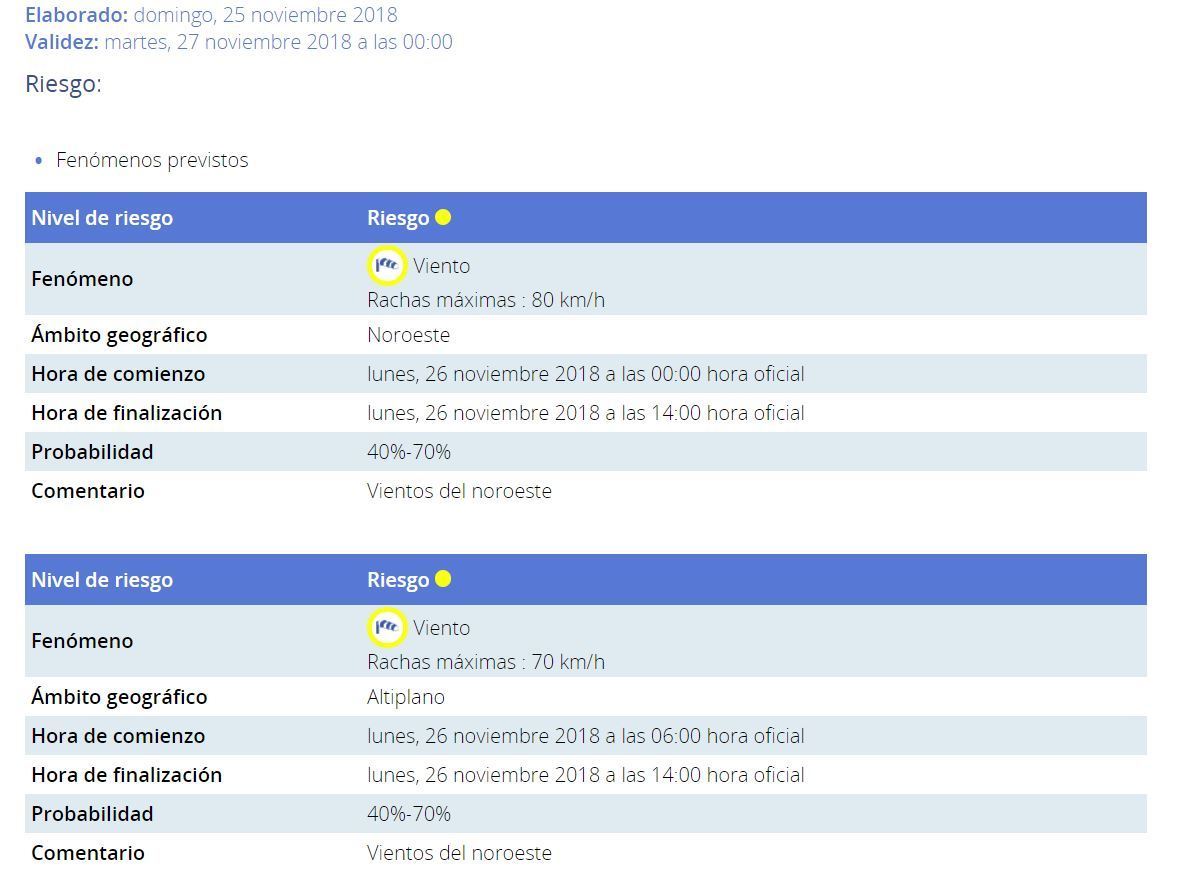This screenshot has height=886, width=1177.
Task: Click the "Rachas máximas : 70 km/h" text
Action: pos(486,662)
